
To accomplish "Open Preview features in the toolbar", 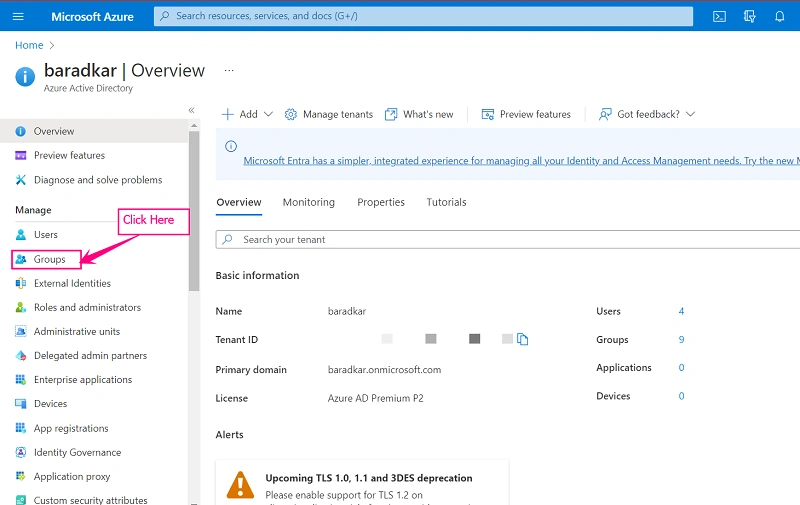I will tap(526, 114).
